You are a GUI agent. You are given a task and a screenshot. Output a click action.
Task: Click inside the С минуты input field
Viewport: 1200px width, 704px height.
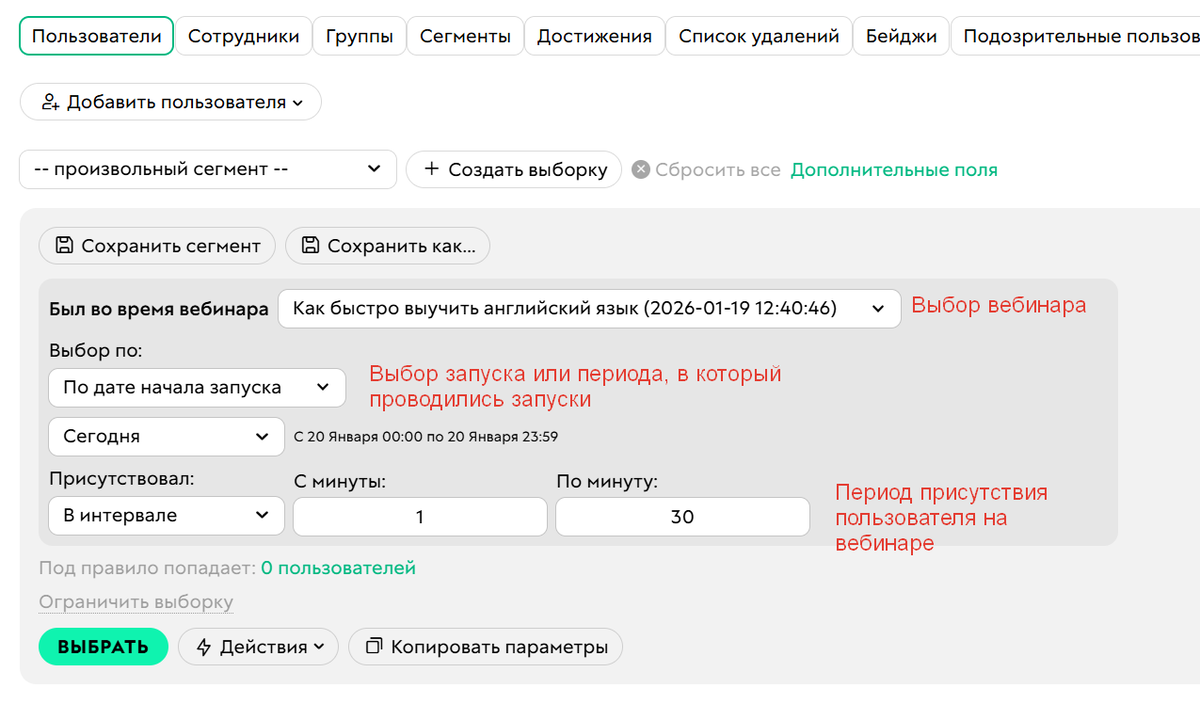(419, 516)
